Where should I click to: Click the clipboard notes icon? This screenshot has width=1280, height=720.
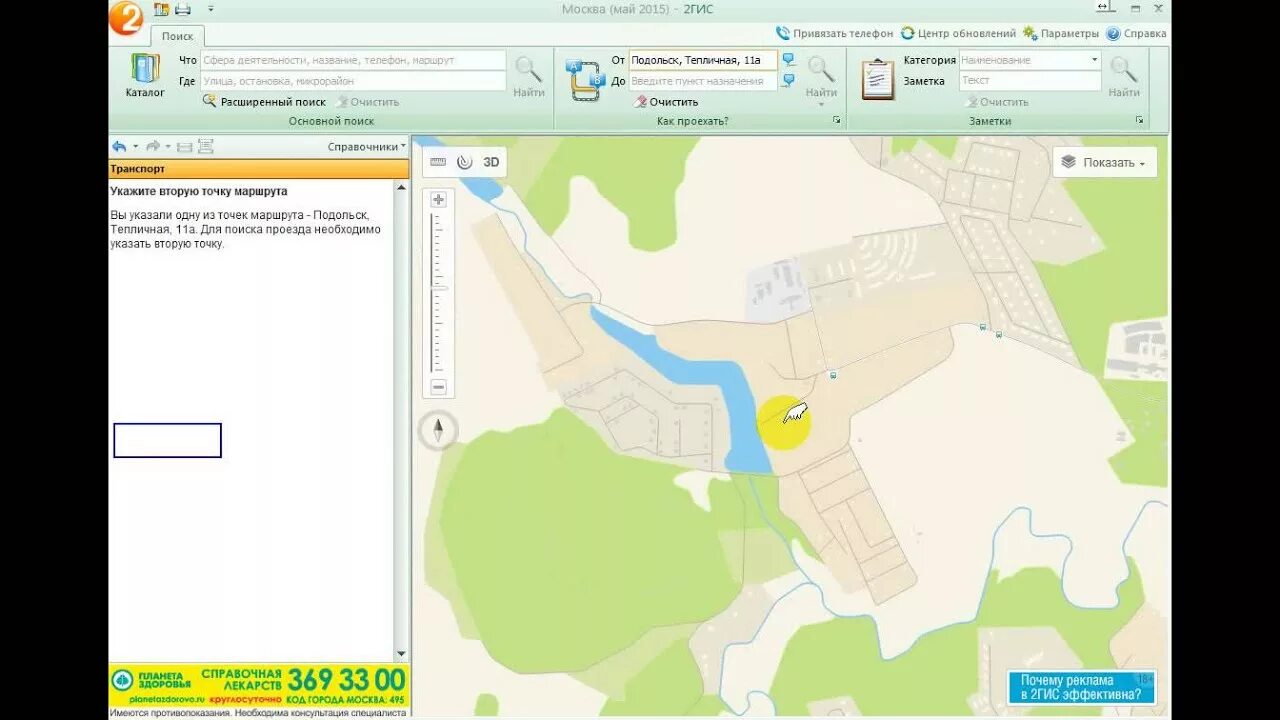(878, 79)
